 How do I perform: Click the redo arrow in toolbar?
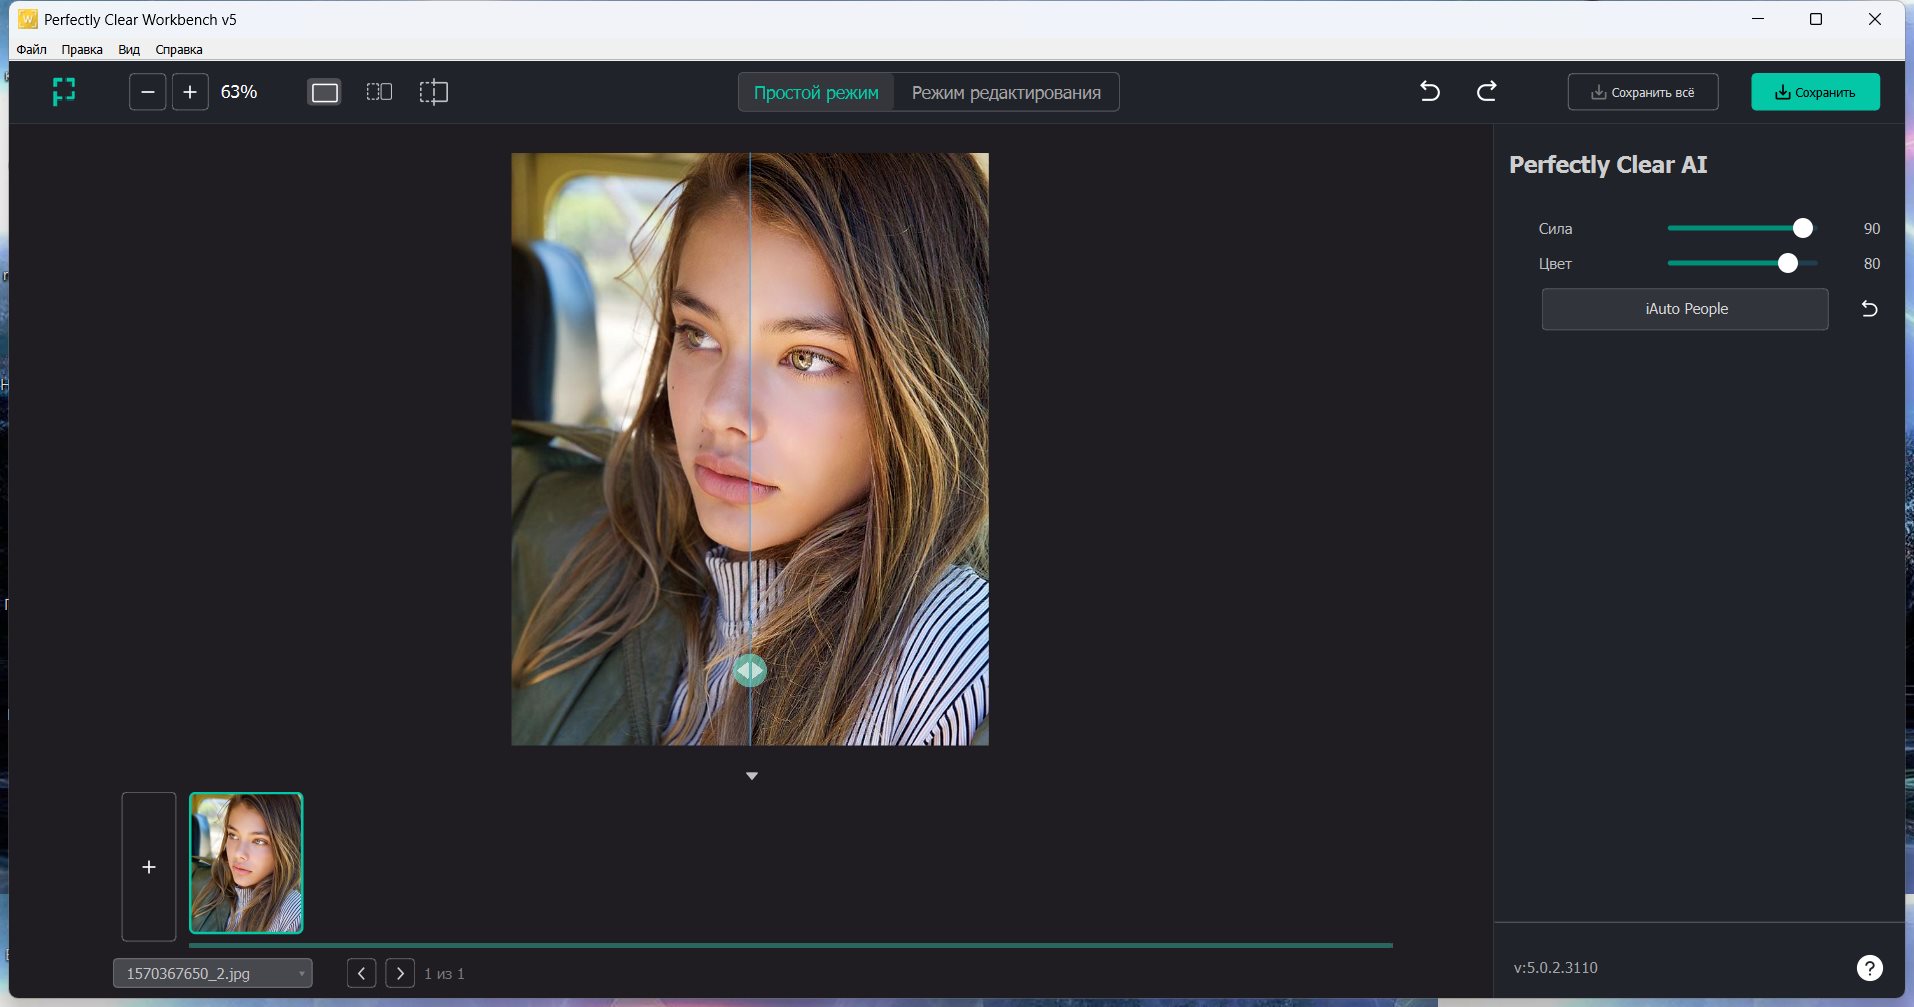click(1487, 92)
